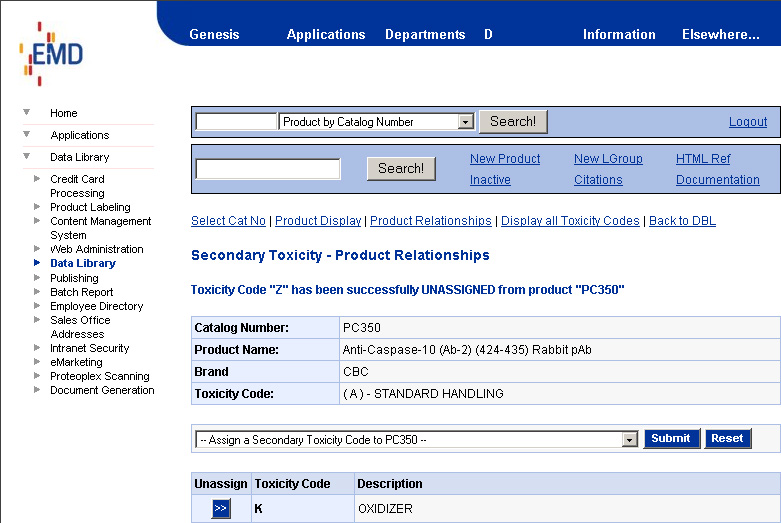Click the unassign arrow button for code K
781x523 pixels.
221,509
